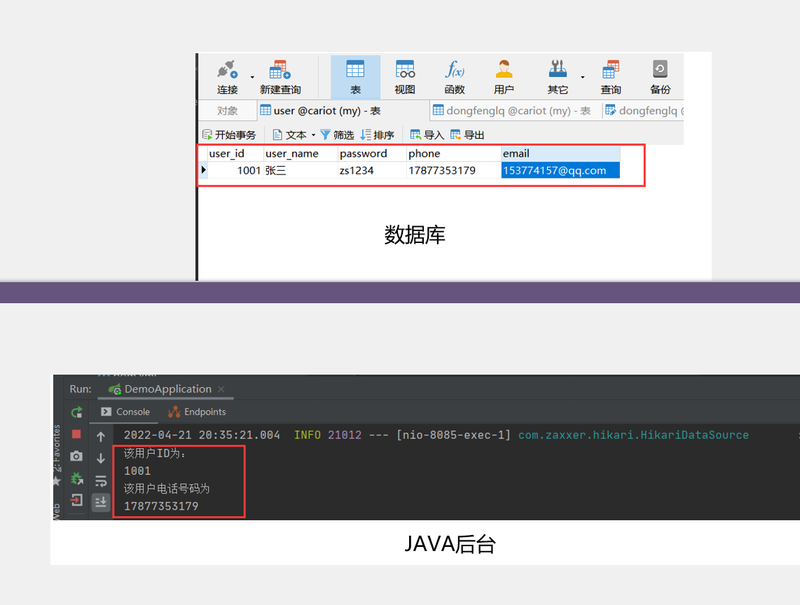
Task: Click the email column header
Action: (x=560, y=154)
